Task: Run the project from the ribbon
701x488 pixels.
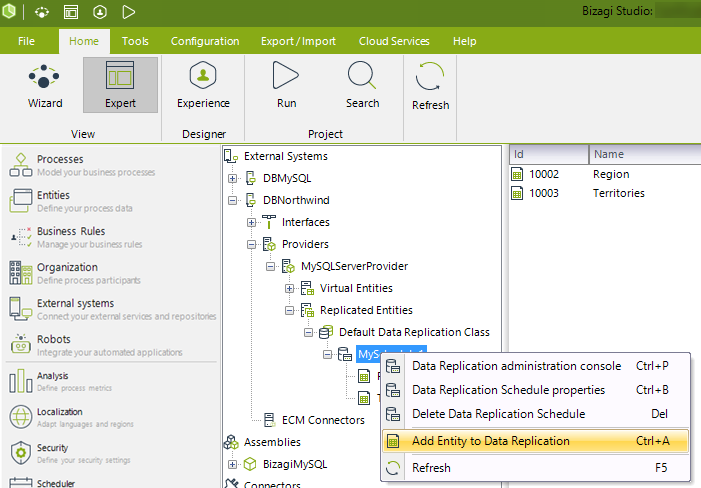Action: click(286, 85)
